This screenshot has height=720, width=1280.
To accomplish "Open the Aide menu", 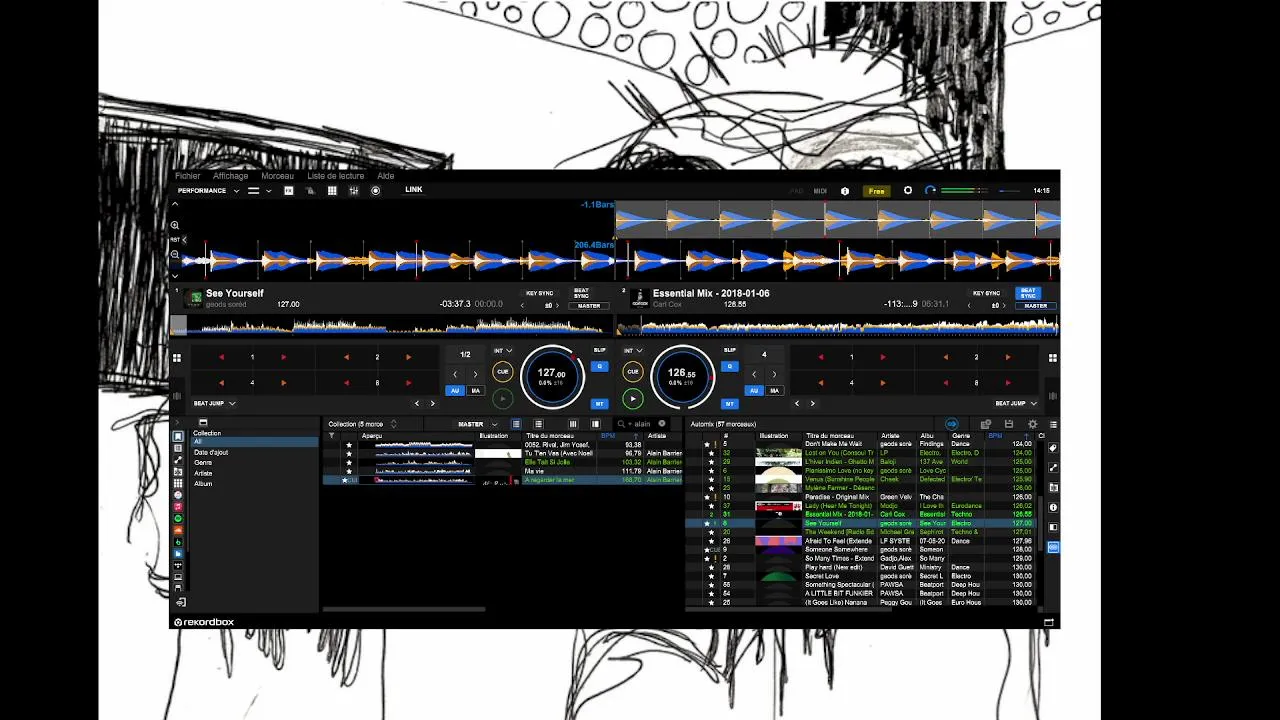I will (385, 176).
